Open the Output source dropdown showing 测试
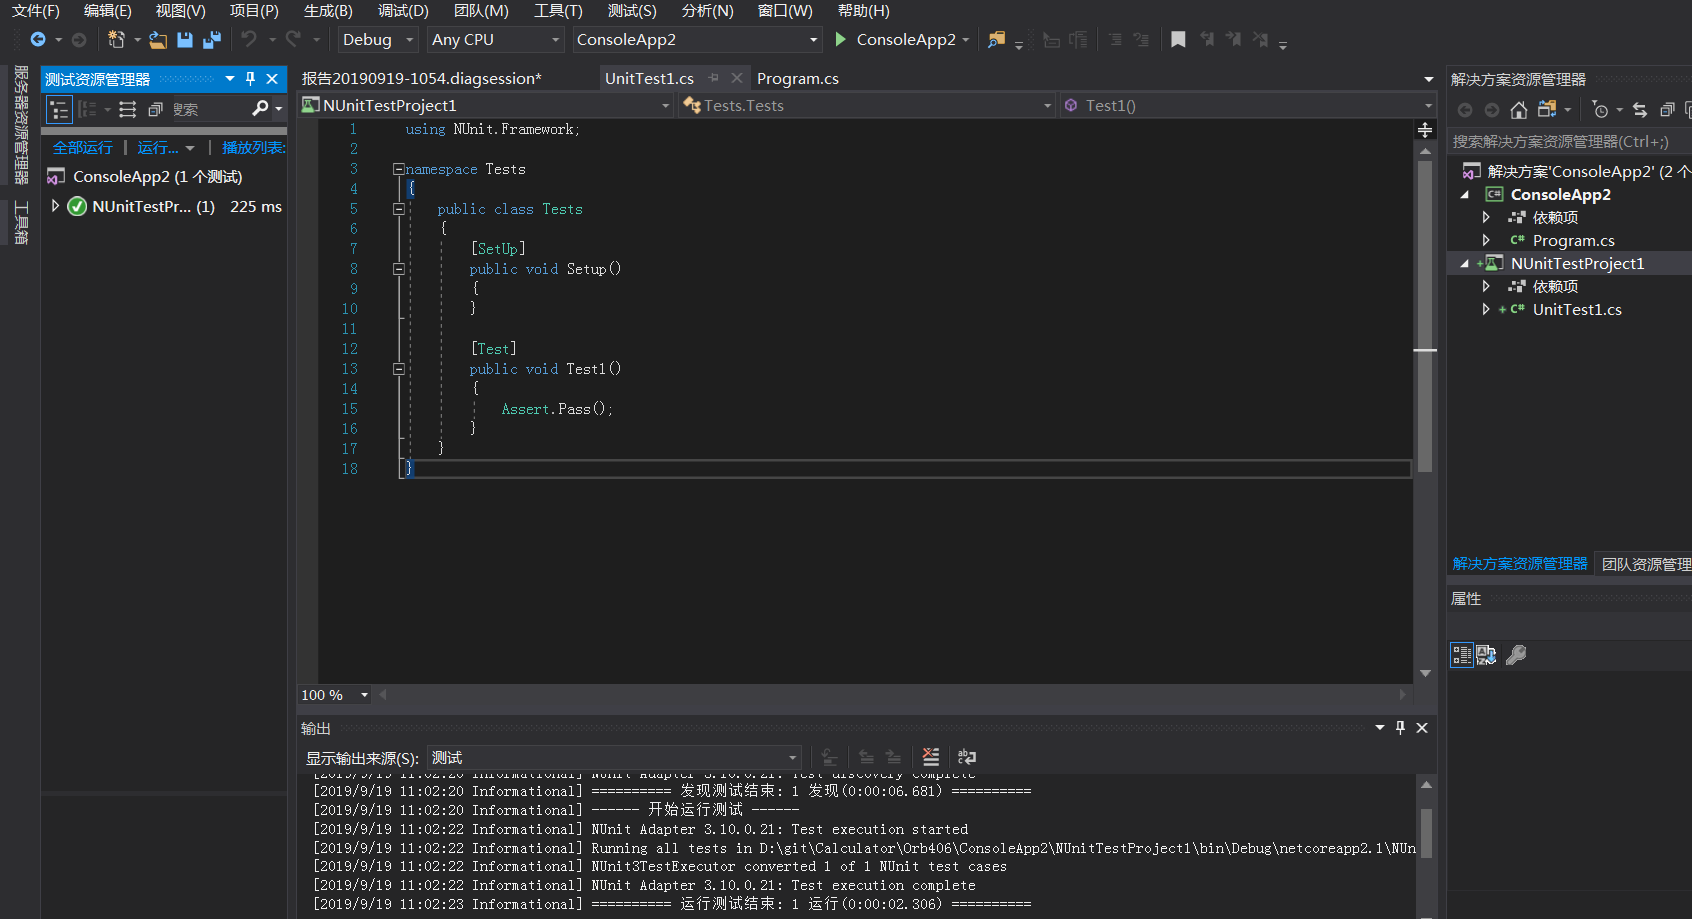1692x919 pixels. pos(614,757)
